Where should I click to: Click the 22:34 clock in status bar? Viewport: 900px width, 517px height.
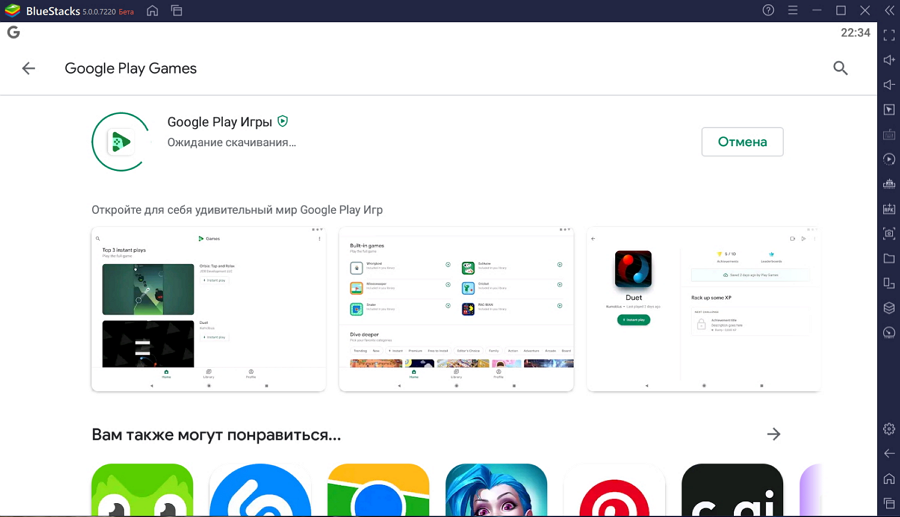(x=855, y=33)
